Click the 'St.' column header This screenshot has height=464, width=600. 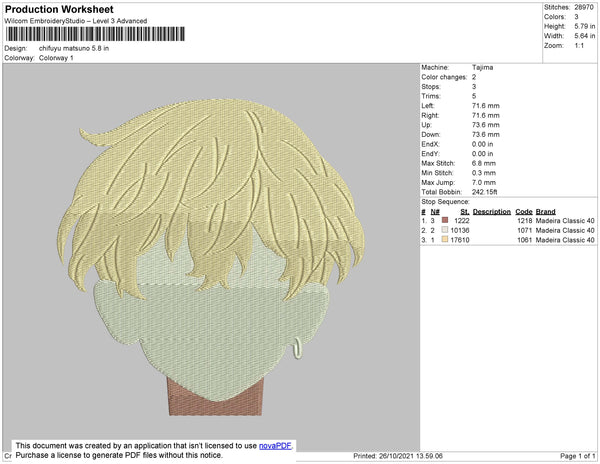[465, 212]
